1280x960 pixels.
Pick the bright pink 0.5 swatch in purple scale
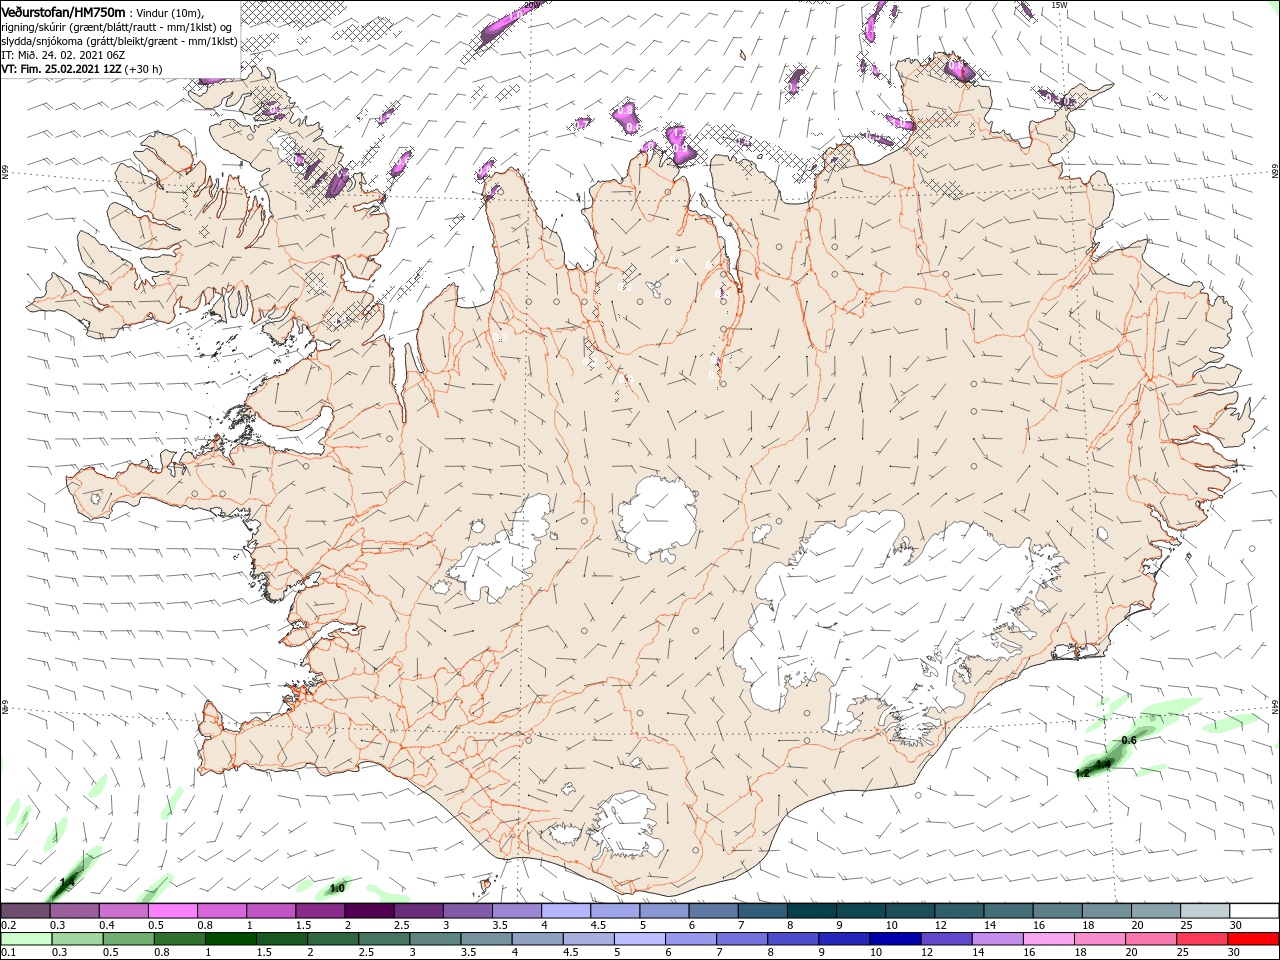click(172, 911)
